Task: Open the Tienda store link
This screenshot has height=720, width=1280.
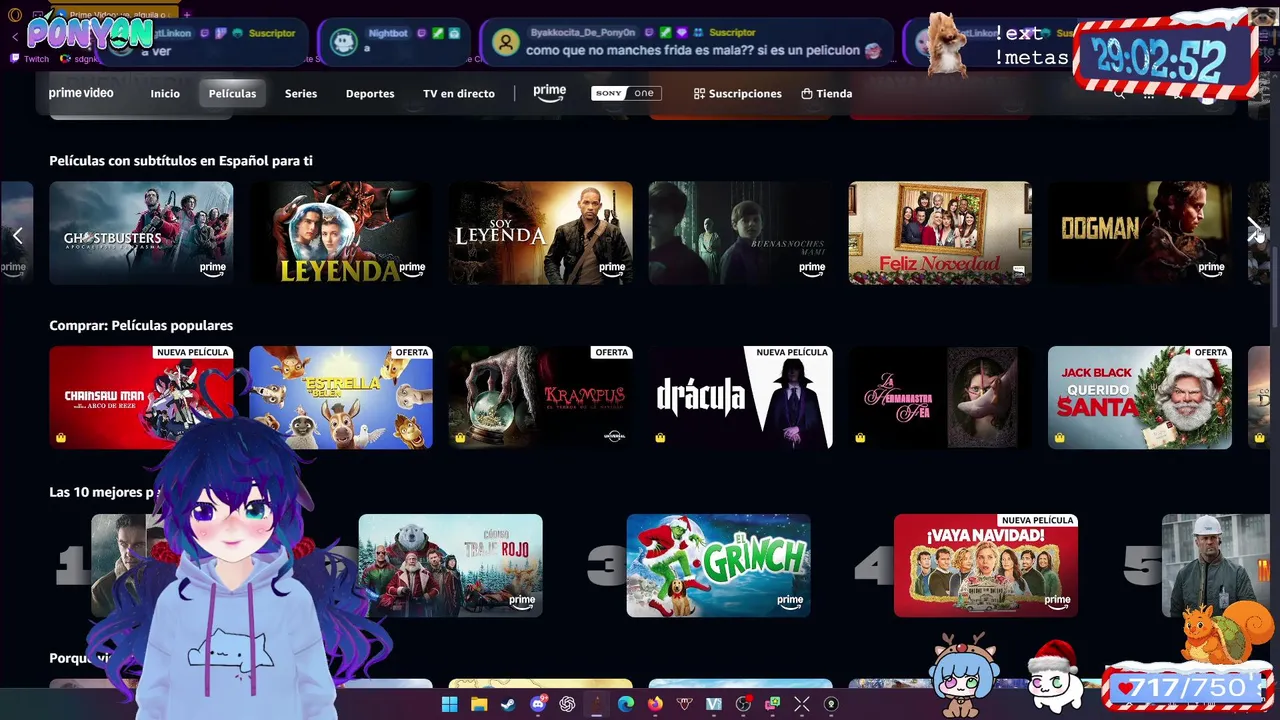Action: pyautogui.click(x=827, y=93)
